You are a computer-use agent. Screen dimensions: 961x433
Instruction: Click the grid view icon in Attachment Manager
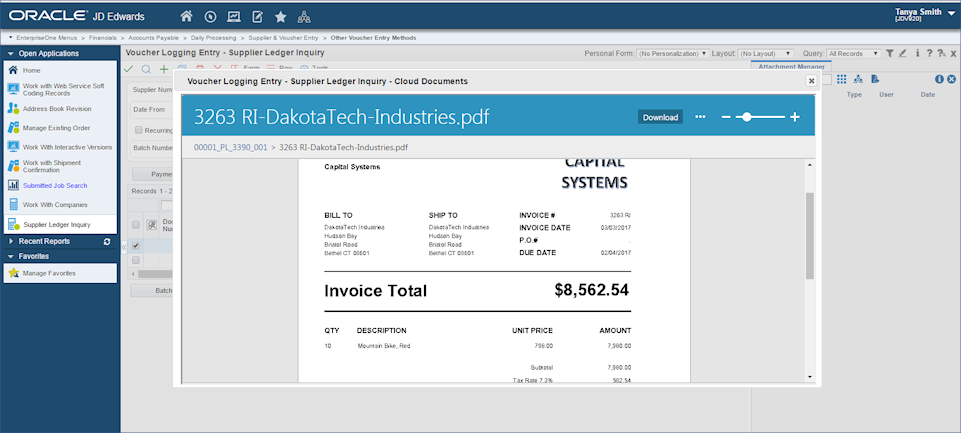(841, 79)
